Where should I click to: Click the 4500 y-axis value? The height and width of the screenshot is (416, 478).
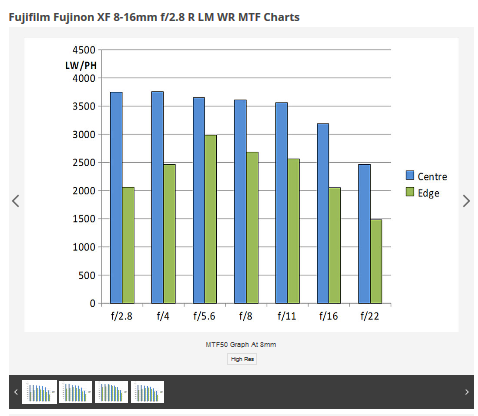point(84,50)
